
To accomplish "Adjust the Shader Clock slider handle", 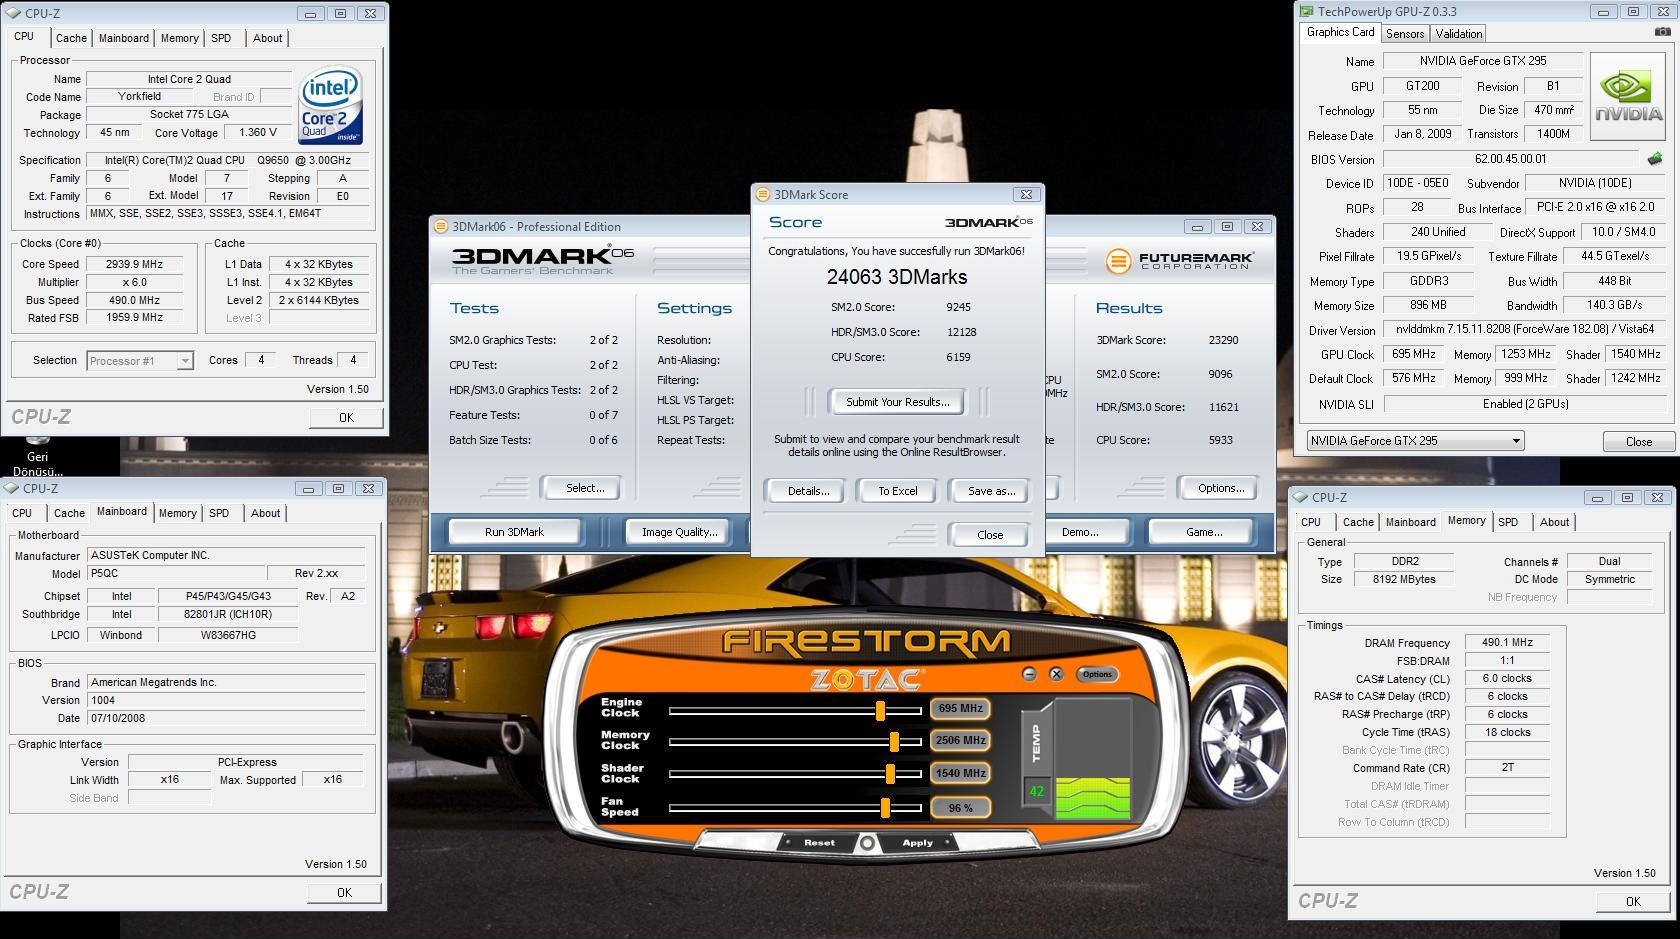I will pos(889,774).
